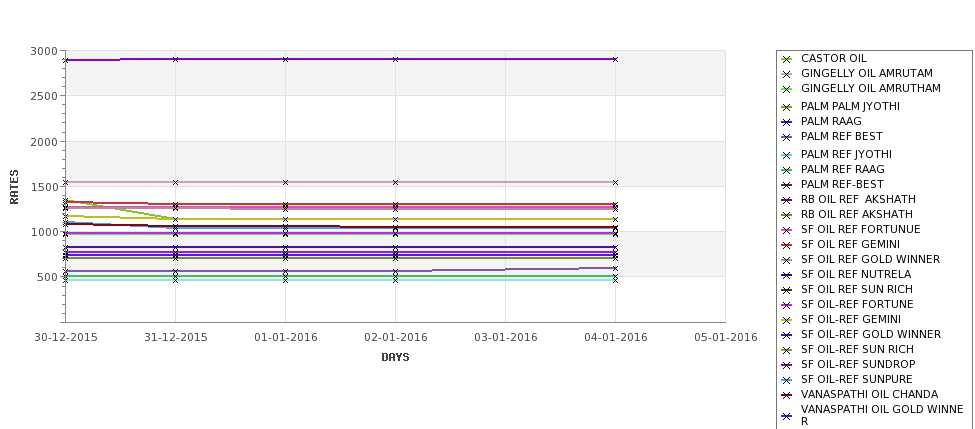Click the top purple line point at 02-01-2016
975x429 pixels.
[395, 60]
